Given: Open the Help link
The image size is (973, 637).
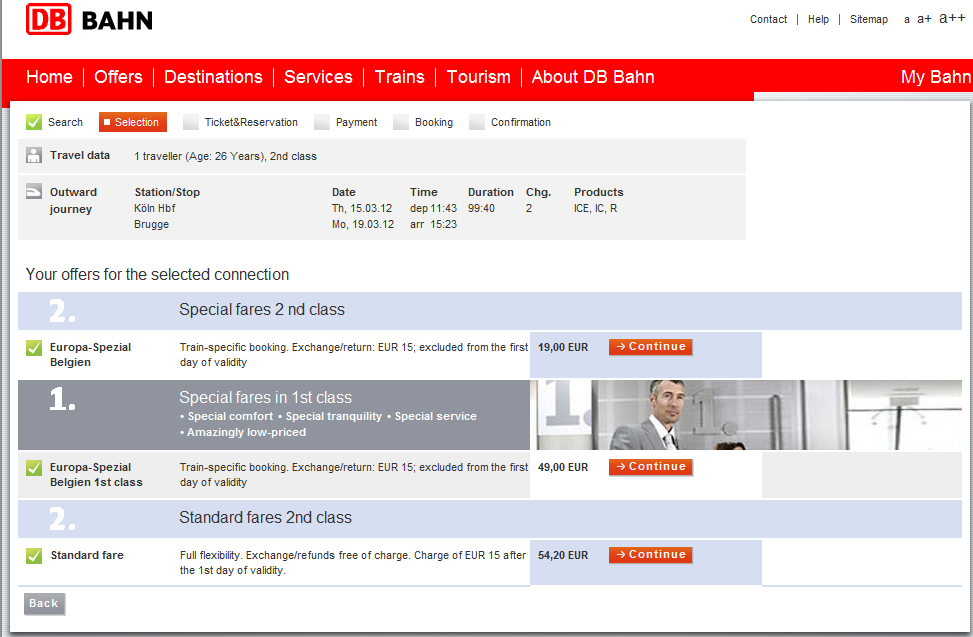Looking at the screenshot, I should pyautogui.click(x=818, y=19).
